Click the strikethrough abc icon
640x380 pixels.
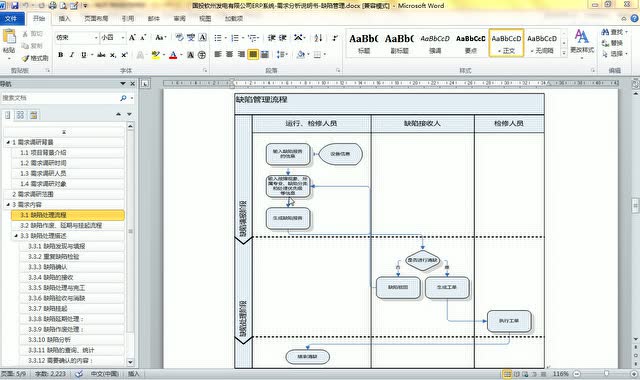101,55
